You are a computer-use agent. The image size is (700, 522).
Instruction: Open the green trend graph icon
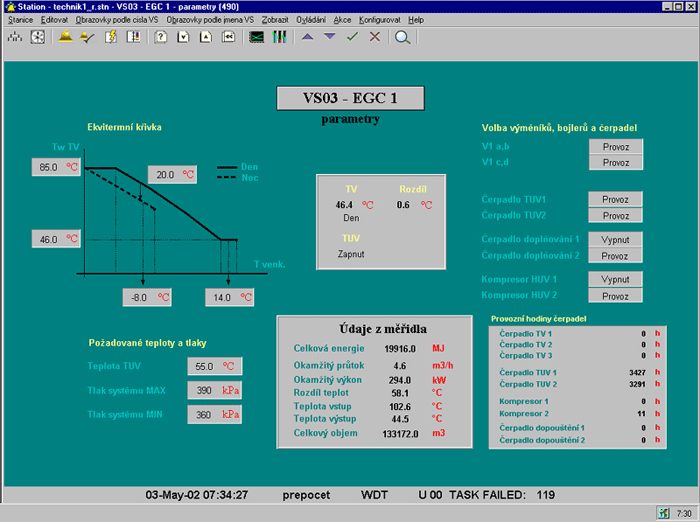pyautogui.click(x=257, y=37)
